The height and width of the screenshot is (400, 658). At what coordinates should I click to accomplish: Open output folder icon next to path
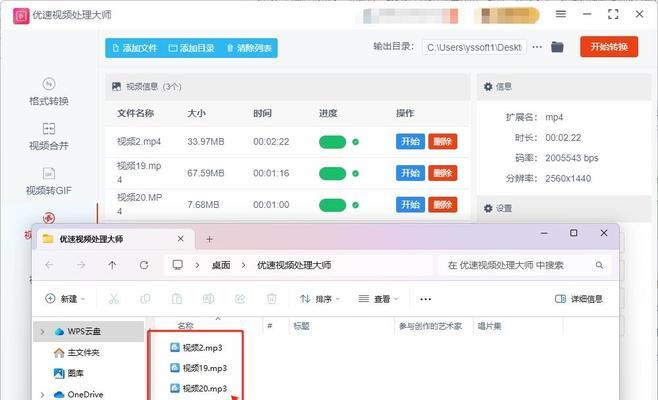pos(557,47)
